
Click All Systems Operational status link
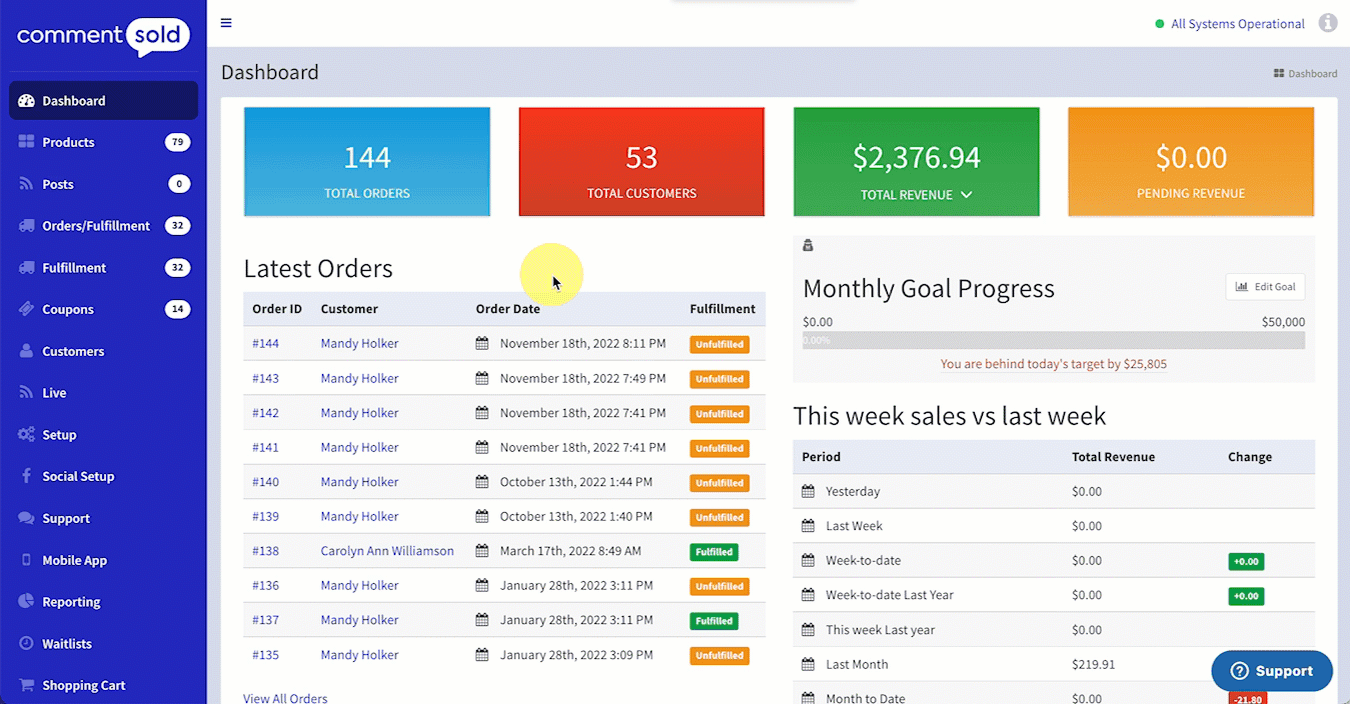coord(1237,24)
